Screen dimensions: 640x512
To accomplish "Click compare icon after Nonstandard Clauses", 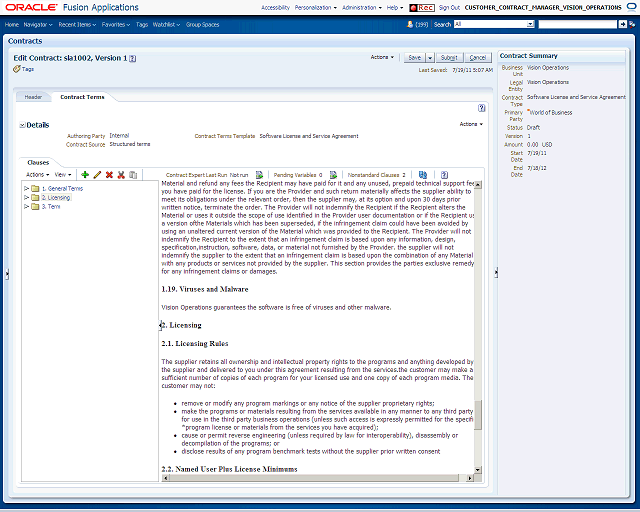I will pos(423,175).
